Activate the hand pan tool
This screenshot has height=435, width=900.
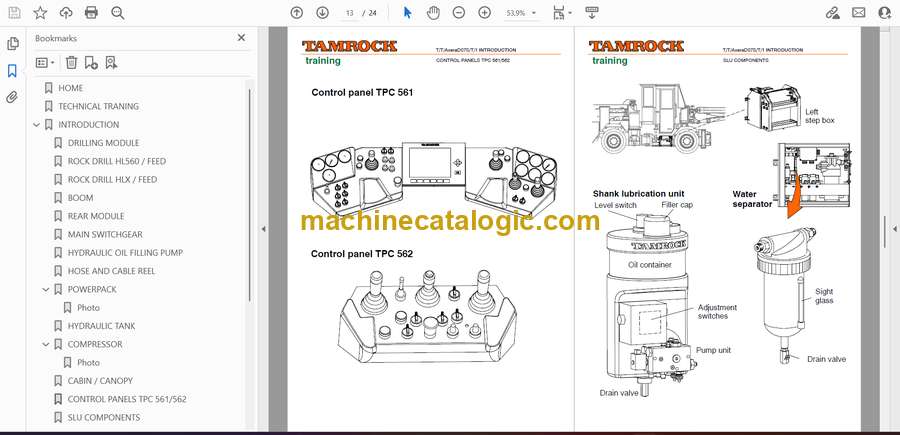pyautogui.click(x=433, y=13)
